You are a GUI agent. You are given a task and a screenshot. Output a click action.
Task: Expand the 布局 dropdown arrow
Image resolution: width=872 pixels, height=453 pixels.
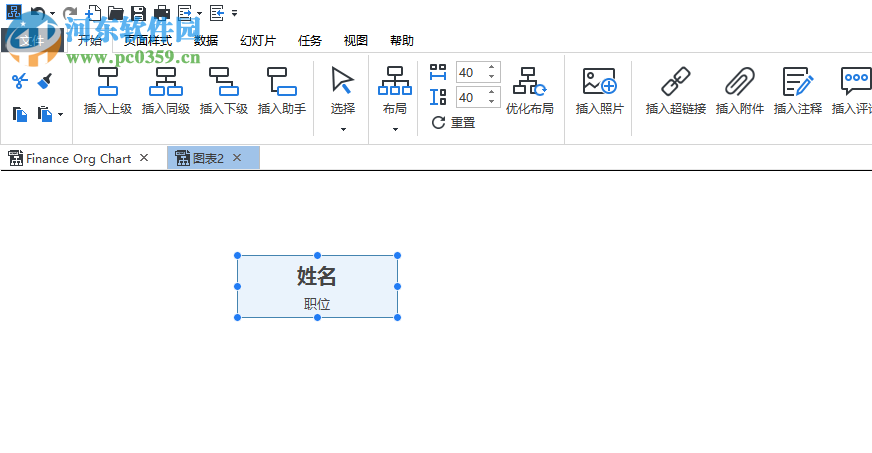click(395, 130)
